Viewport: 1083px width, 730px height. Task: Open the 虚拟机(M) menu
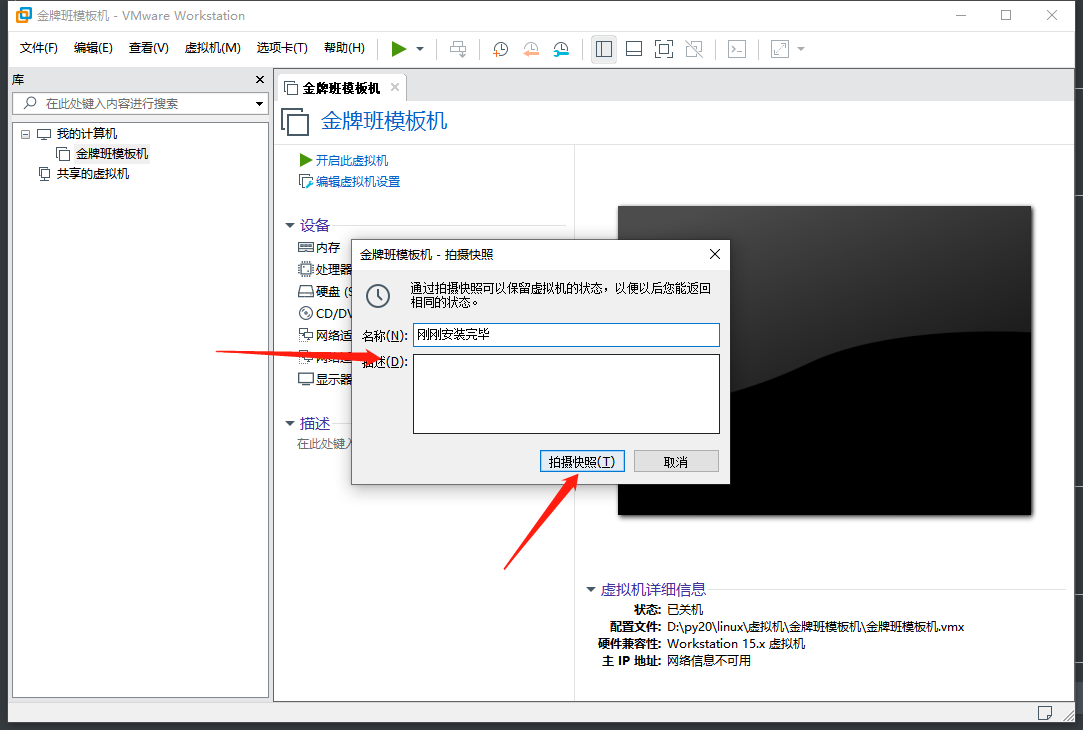coord(213,48)
